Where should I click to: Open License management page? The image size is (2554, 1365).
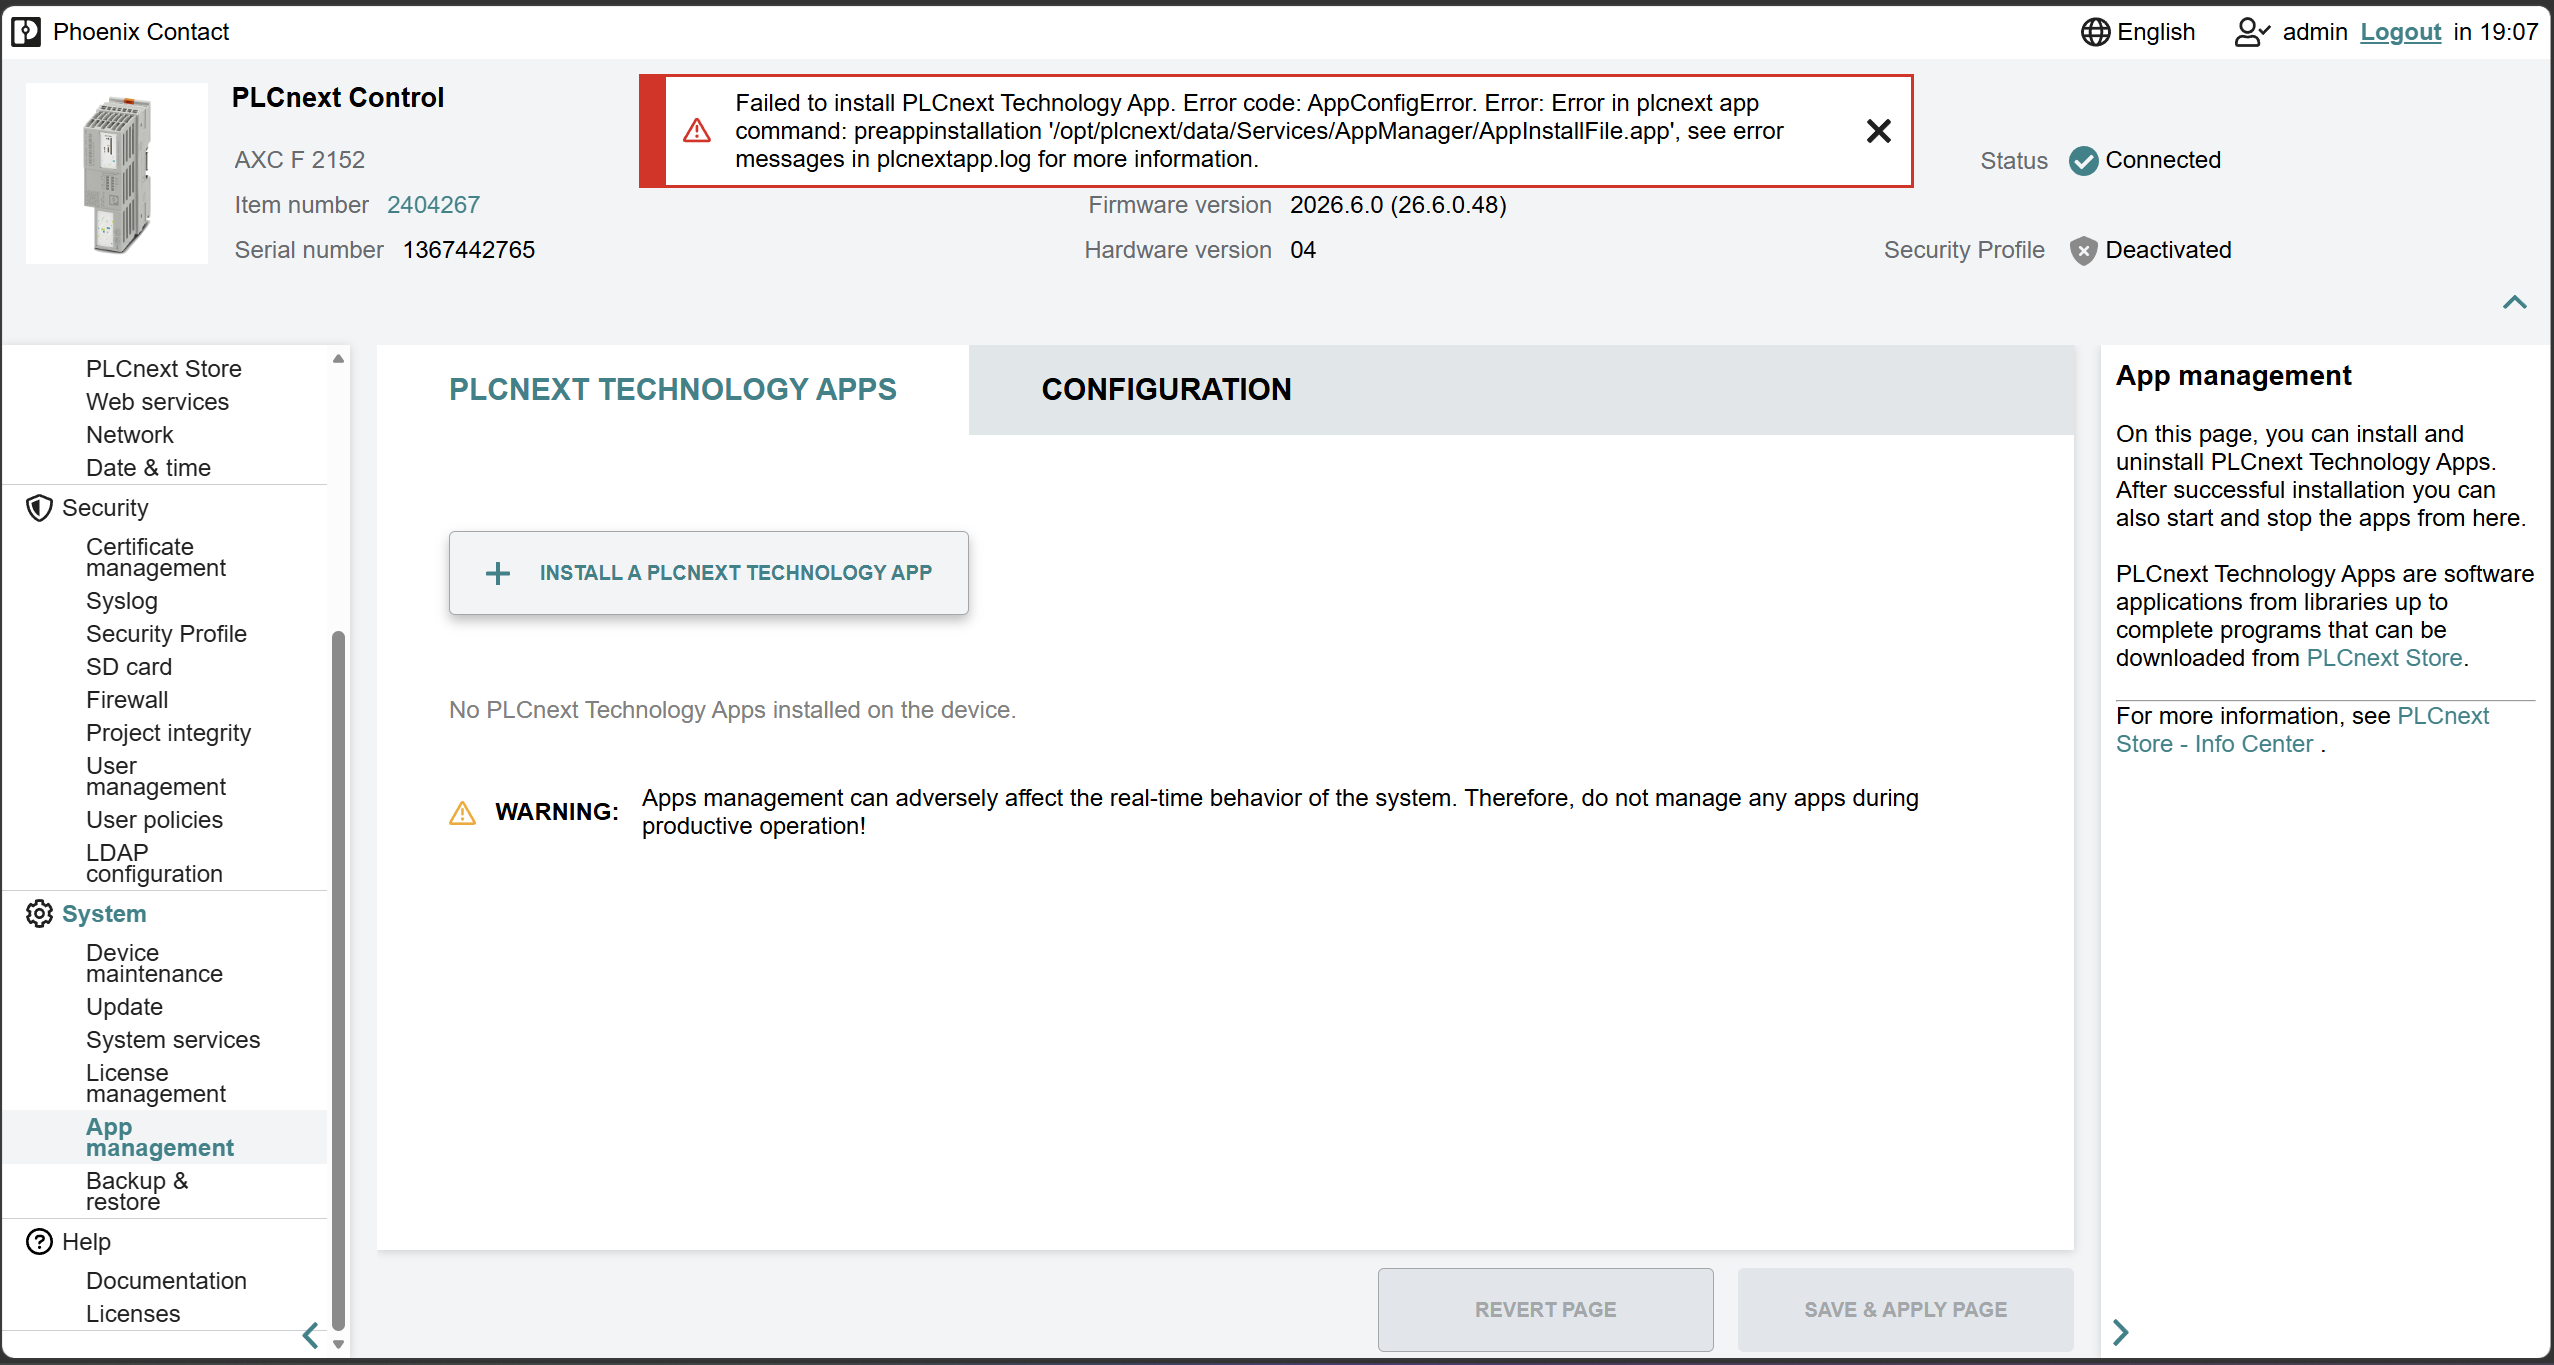tap(156, 1083)
